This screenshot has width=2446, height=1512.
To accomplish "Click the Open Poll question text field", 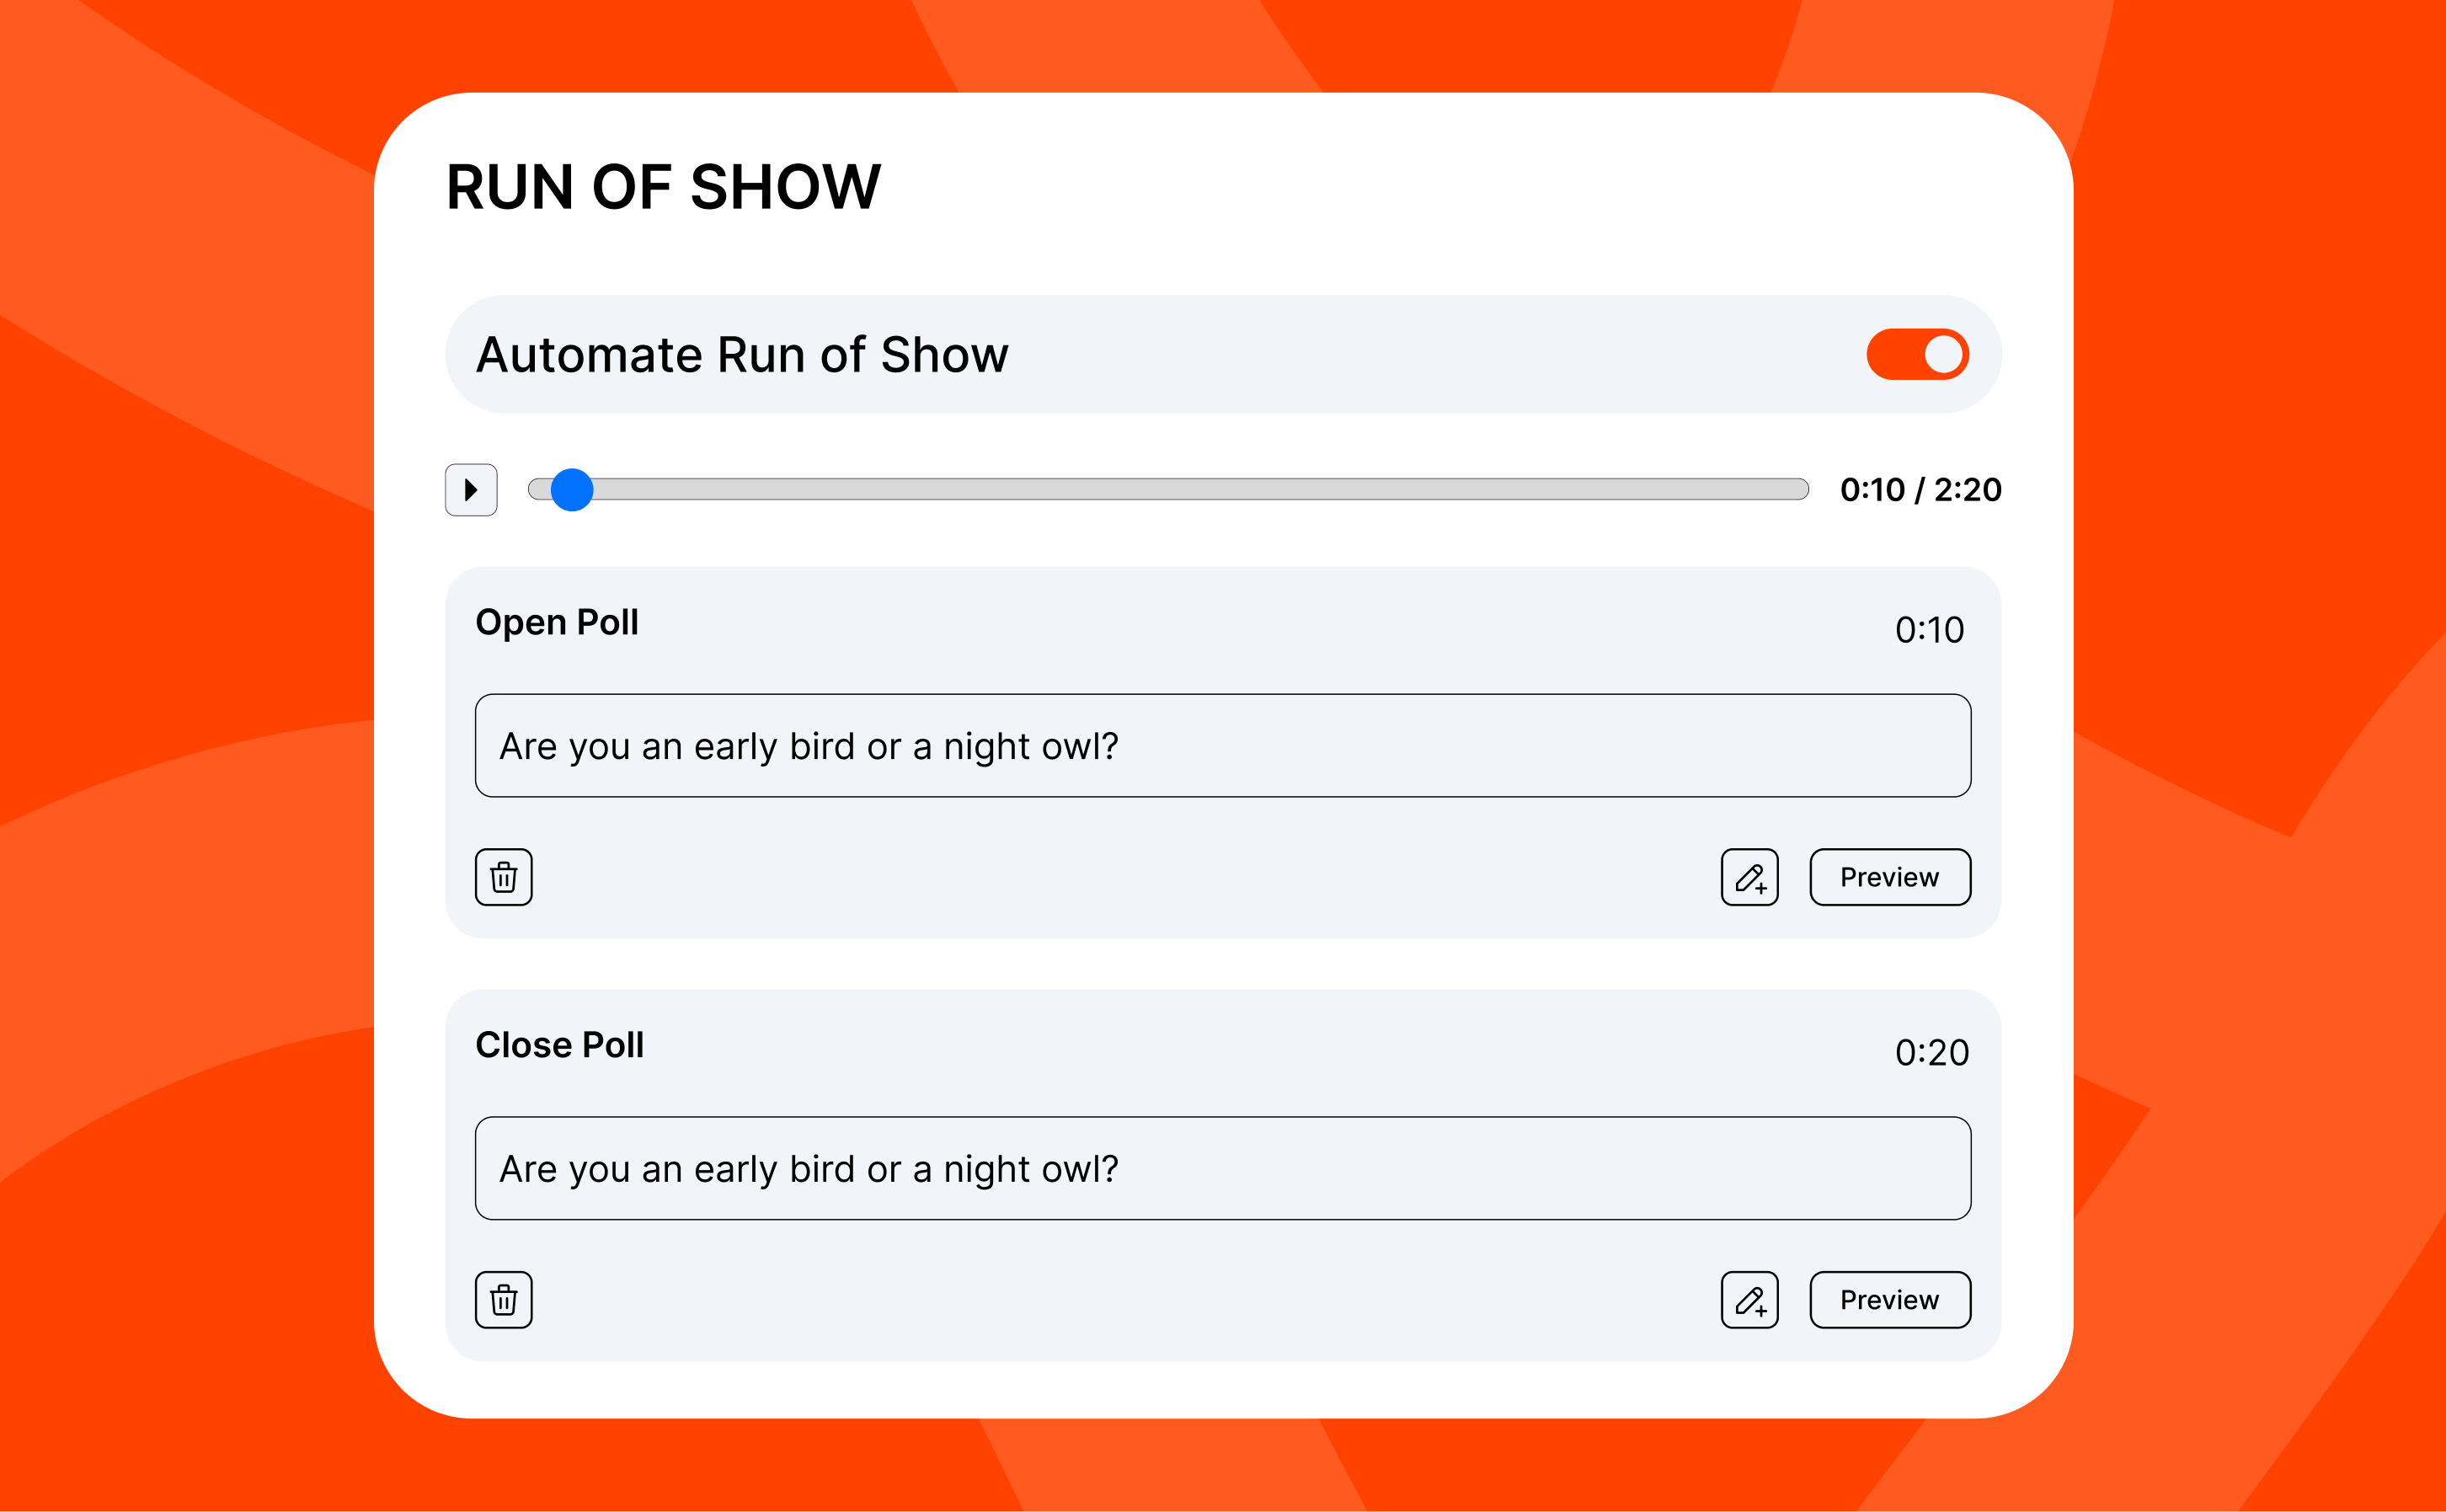I will 1223,746.
